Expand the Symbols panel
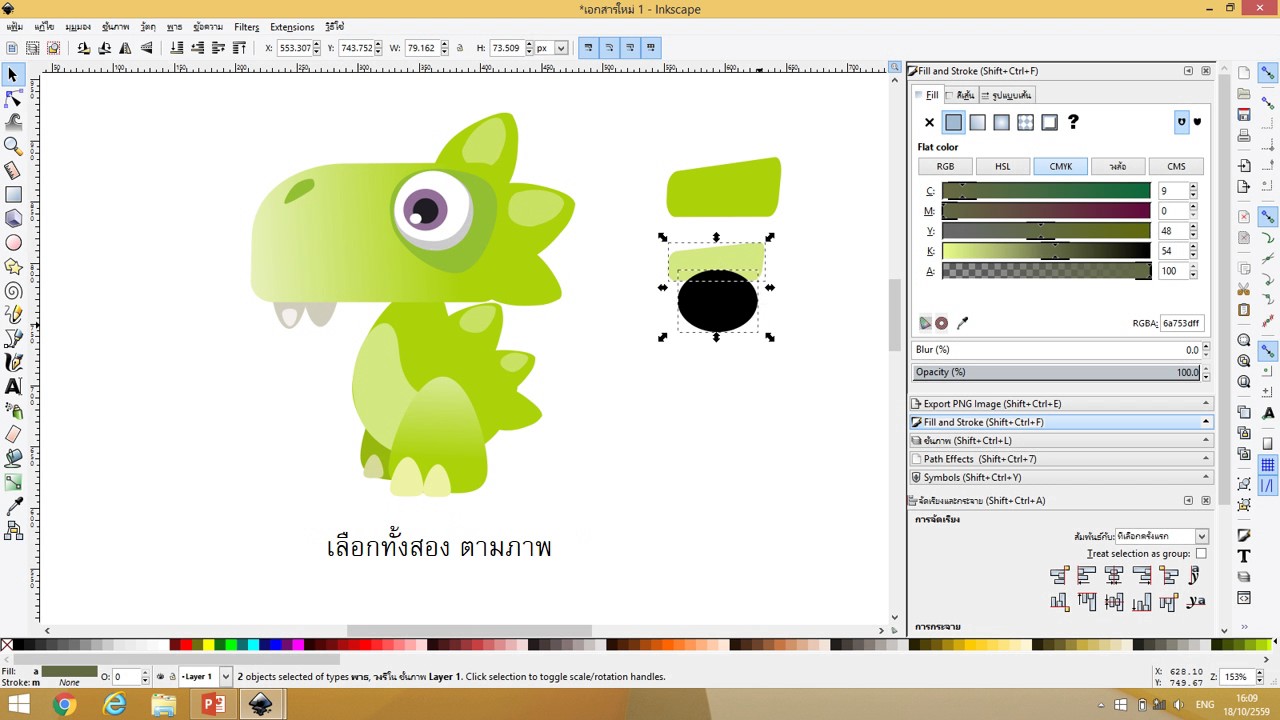Screen dimensions: 1280x720 [1060, 477]
